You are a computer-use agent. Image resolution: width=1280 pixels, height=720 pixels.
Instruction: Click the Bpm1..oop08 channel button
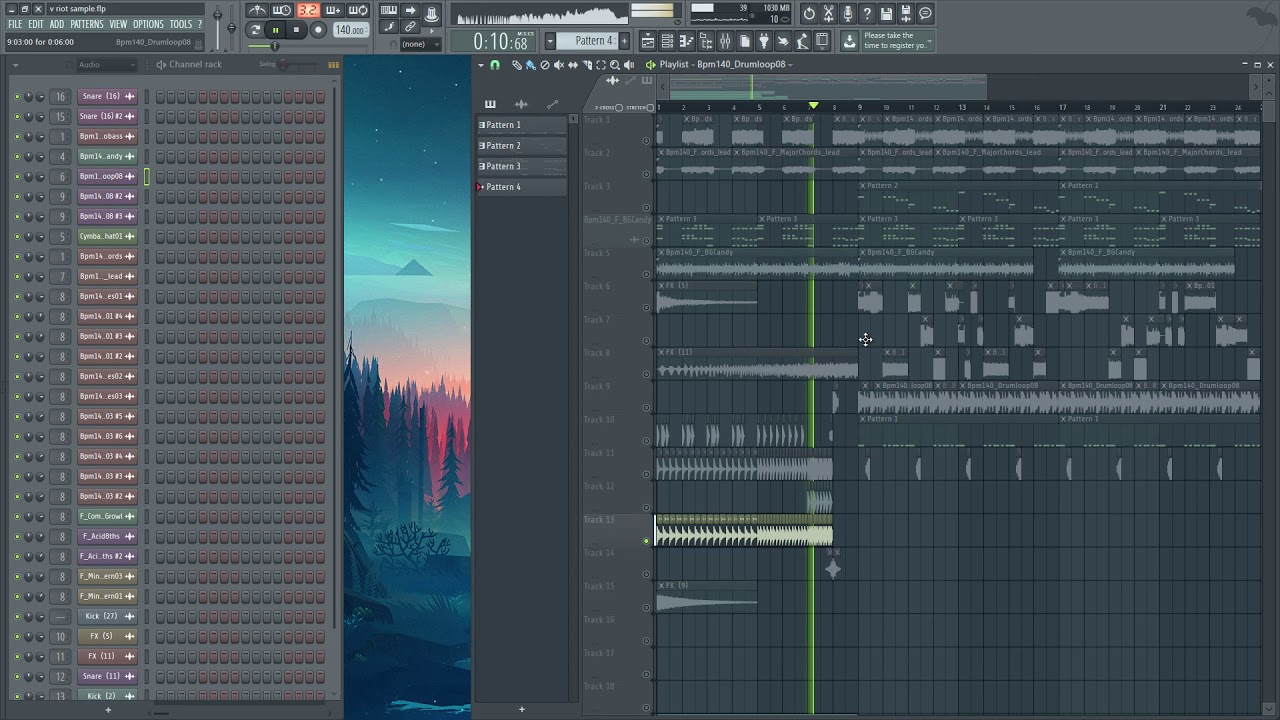107,176
